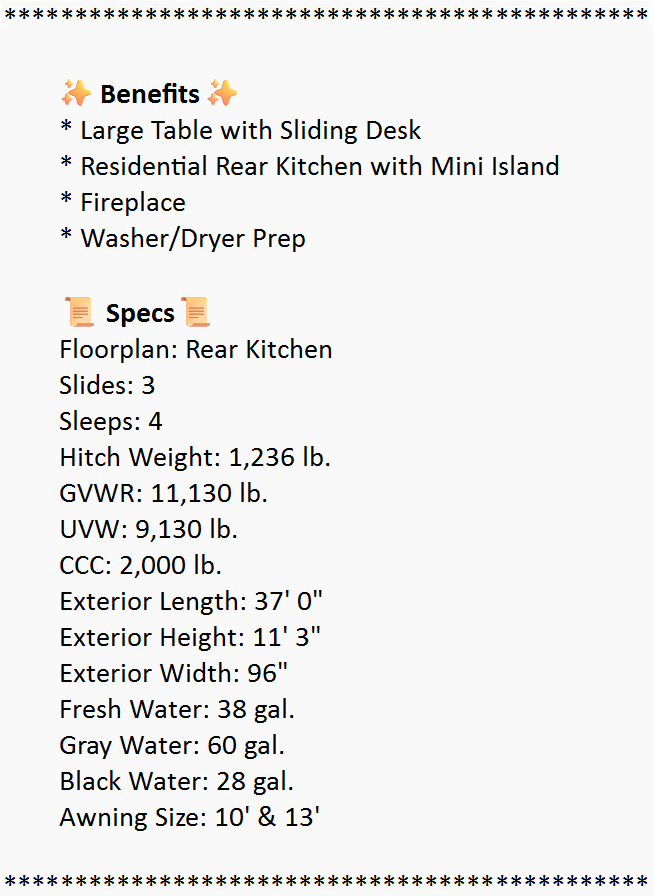
Task: Select the Residential Rear Kitchen line
Action: tap(309, 166)
